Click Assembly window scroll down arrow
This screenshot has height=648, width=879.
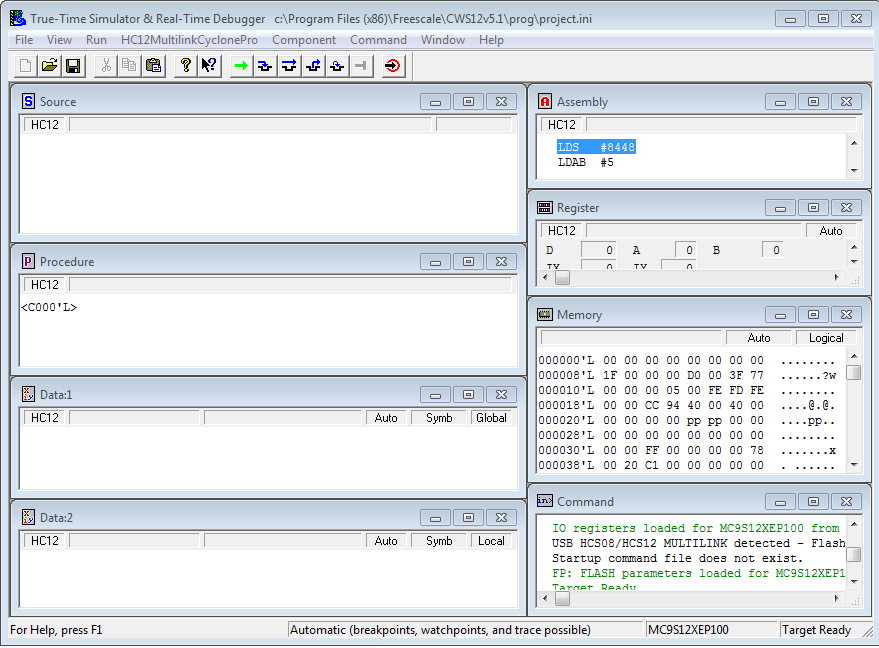click(854, 170)
